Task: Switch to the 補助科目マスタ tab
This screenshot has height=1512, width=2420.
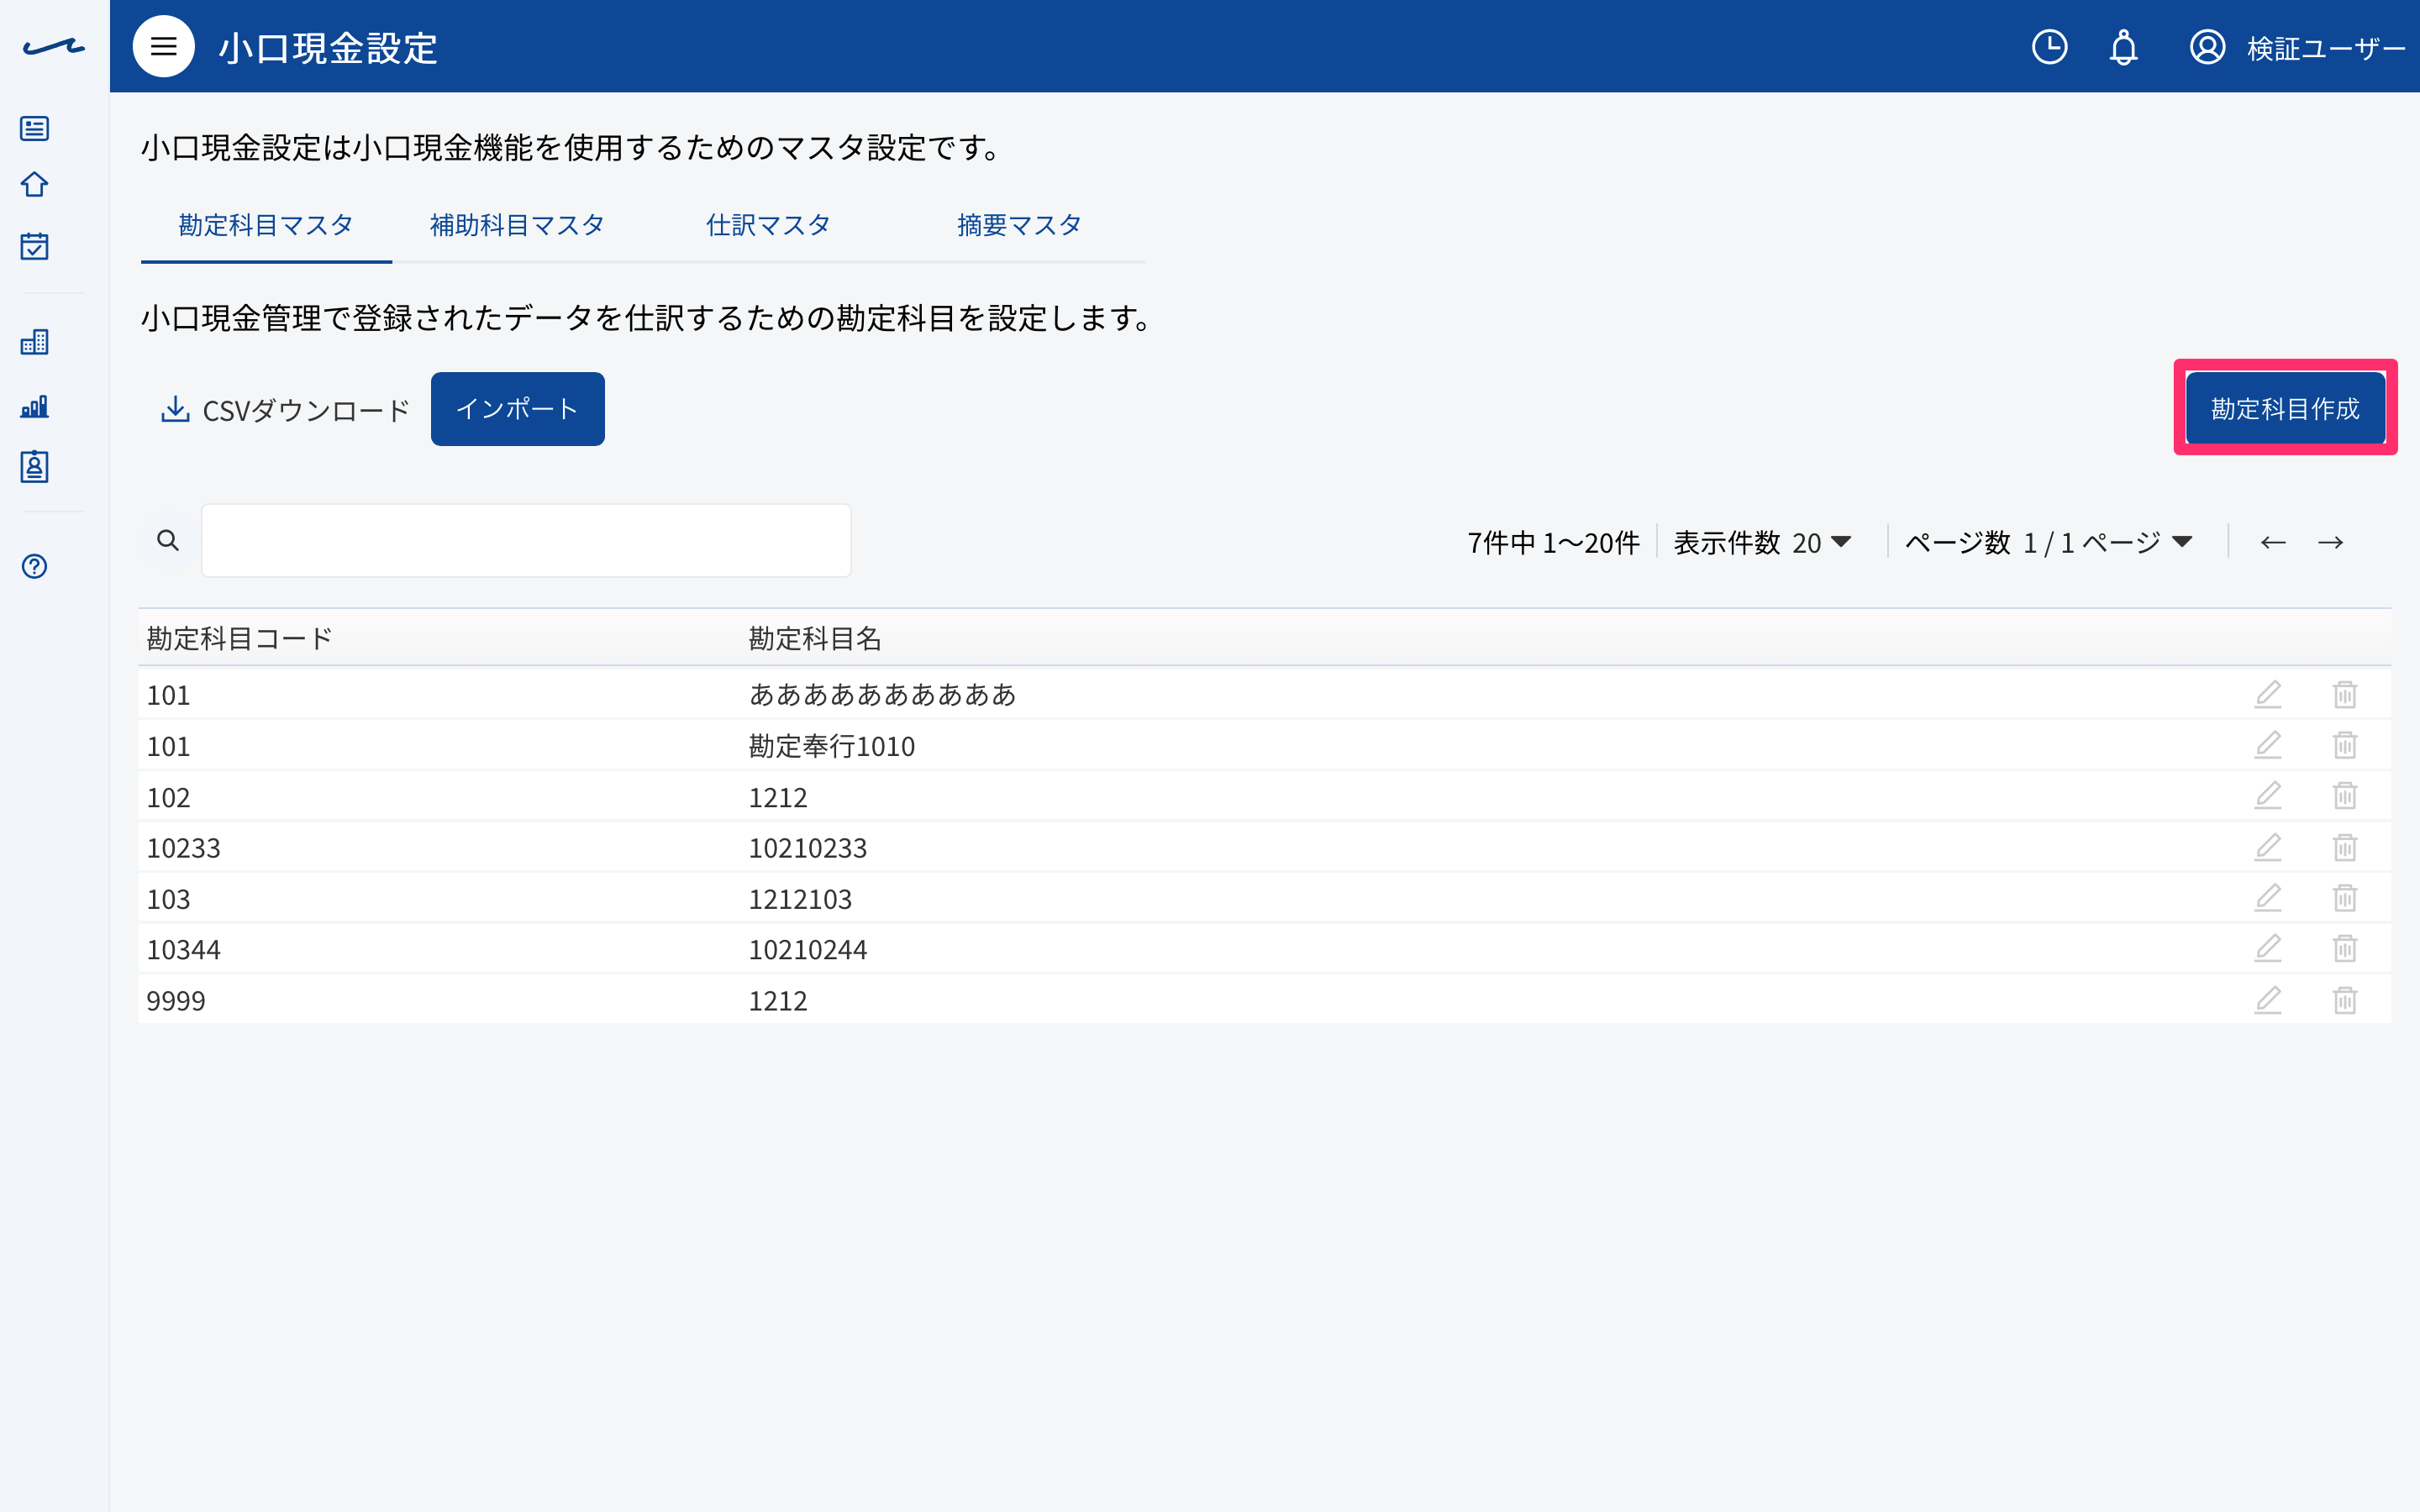Action: 517,225
